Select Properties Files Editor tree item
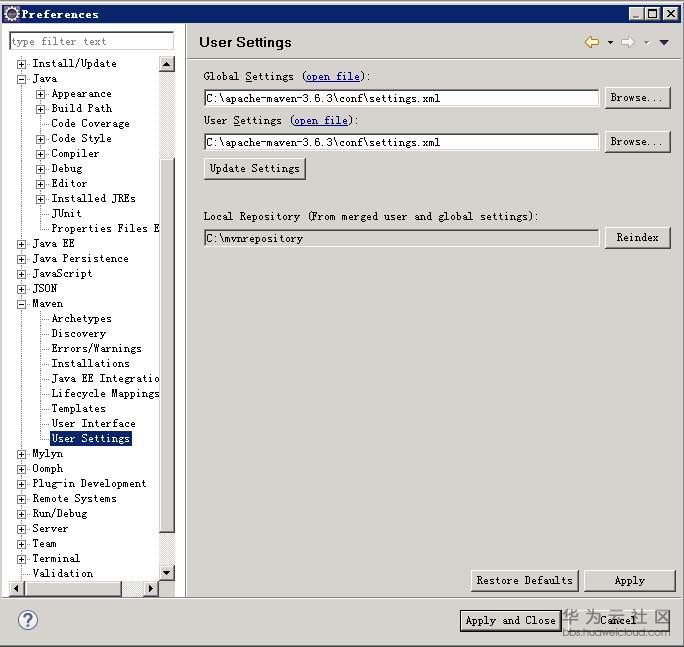This screenshot has width=684, height=647. point(105,228)
